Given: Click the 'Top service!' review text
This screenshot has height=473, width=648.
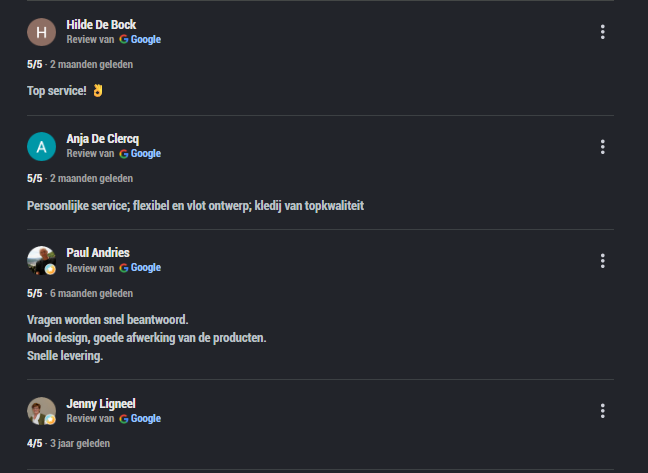Looking at the screenshot, I should pos(57,91).
